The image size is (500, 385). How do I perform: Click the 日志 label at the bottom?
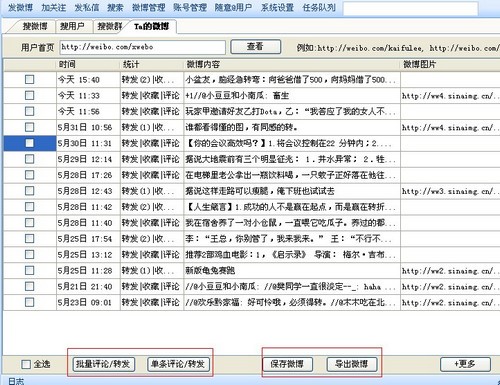point(16,381)
